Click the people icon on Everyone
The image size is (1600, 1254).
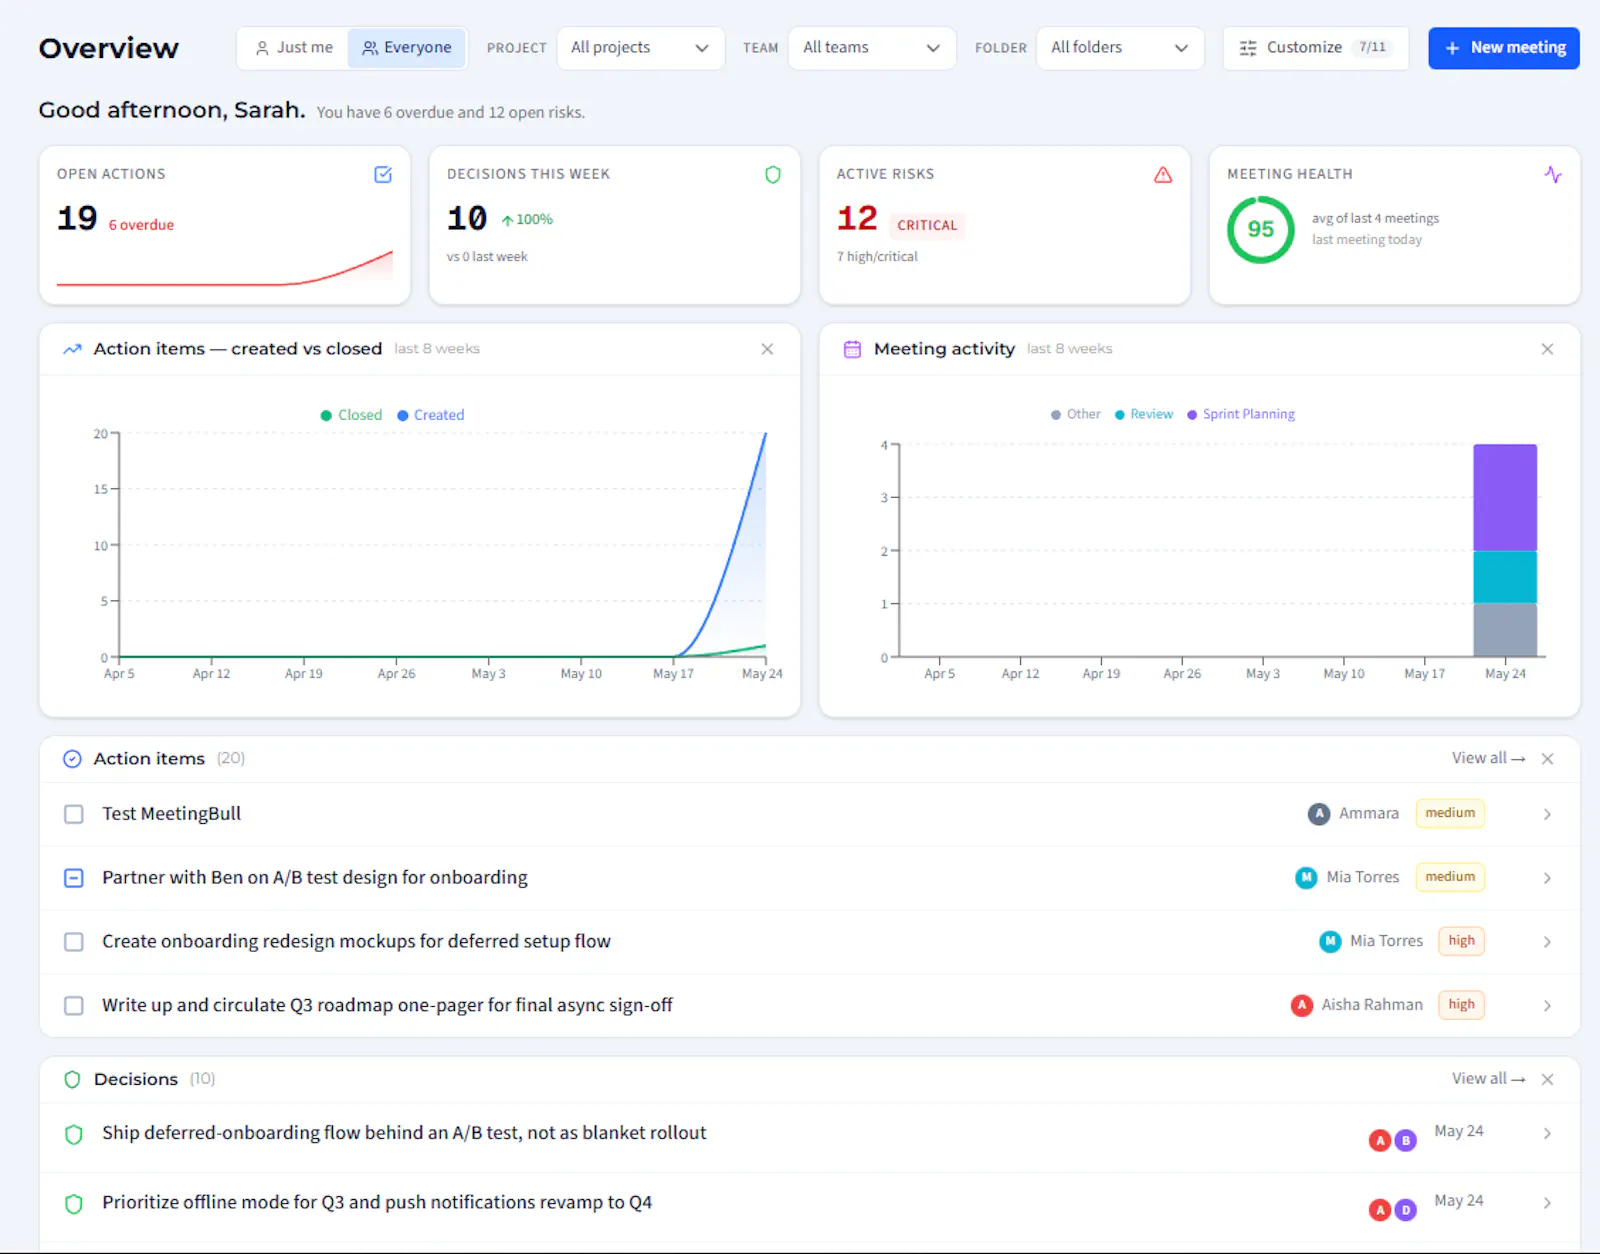pos(370,48)
